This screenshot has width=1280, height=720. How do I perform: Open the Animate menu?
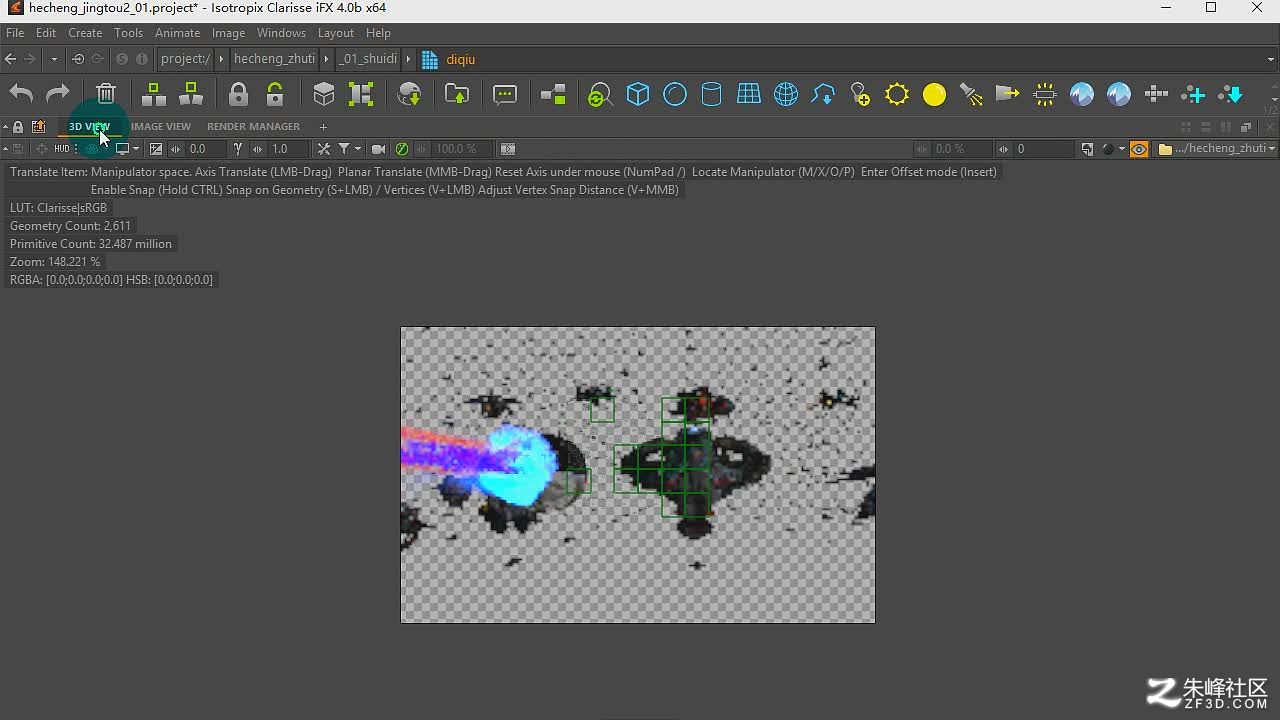pos(177,33)
